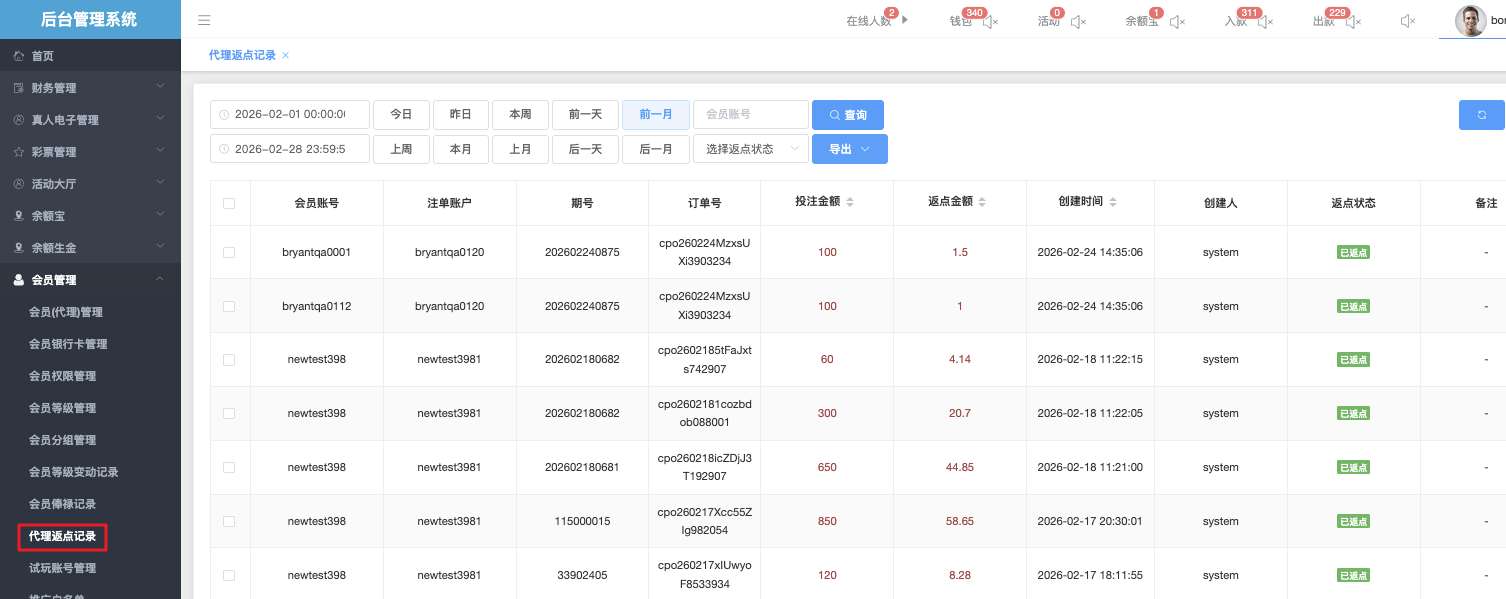
Task: Mute the 钱包 notification sound
Action: click(991, 21)
